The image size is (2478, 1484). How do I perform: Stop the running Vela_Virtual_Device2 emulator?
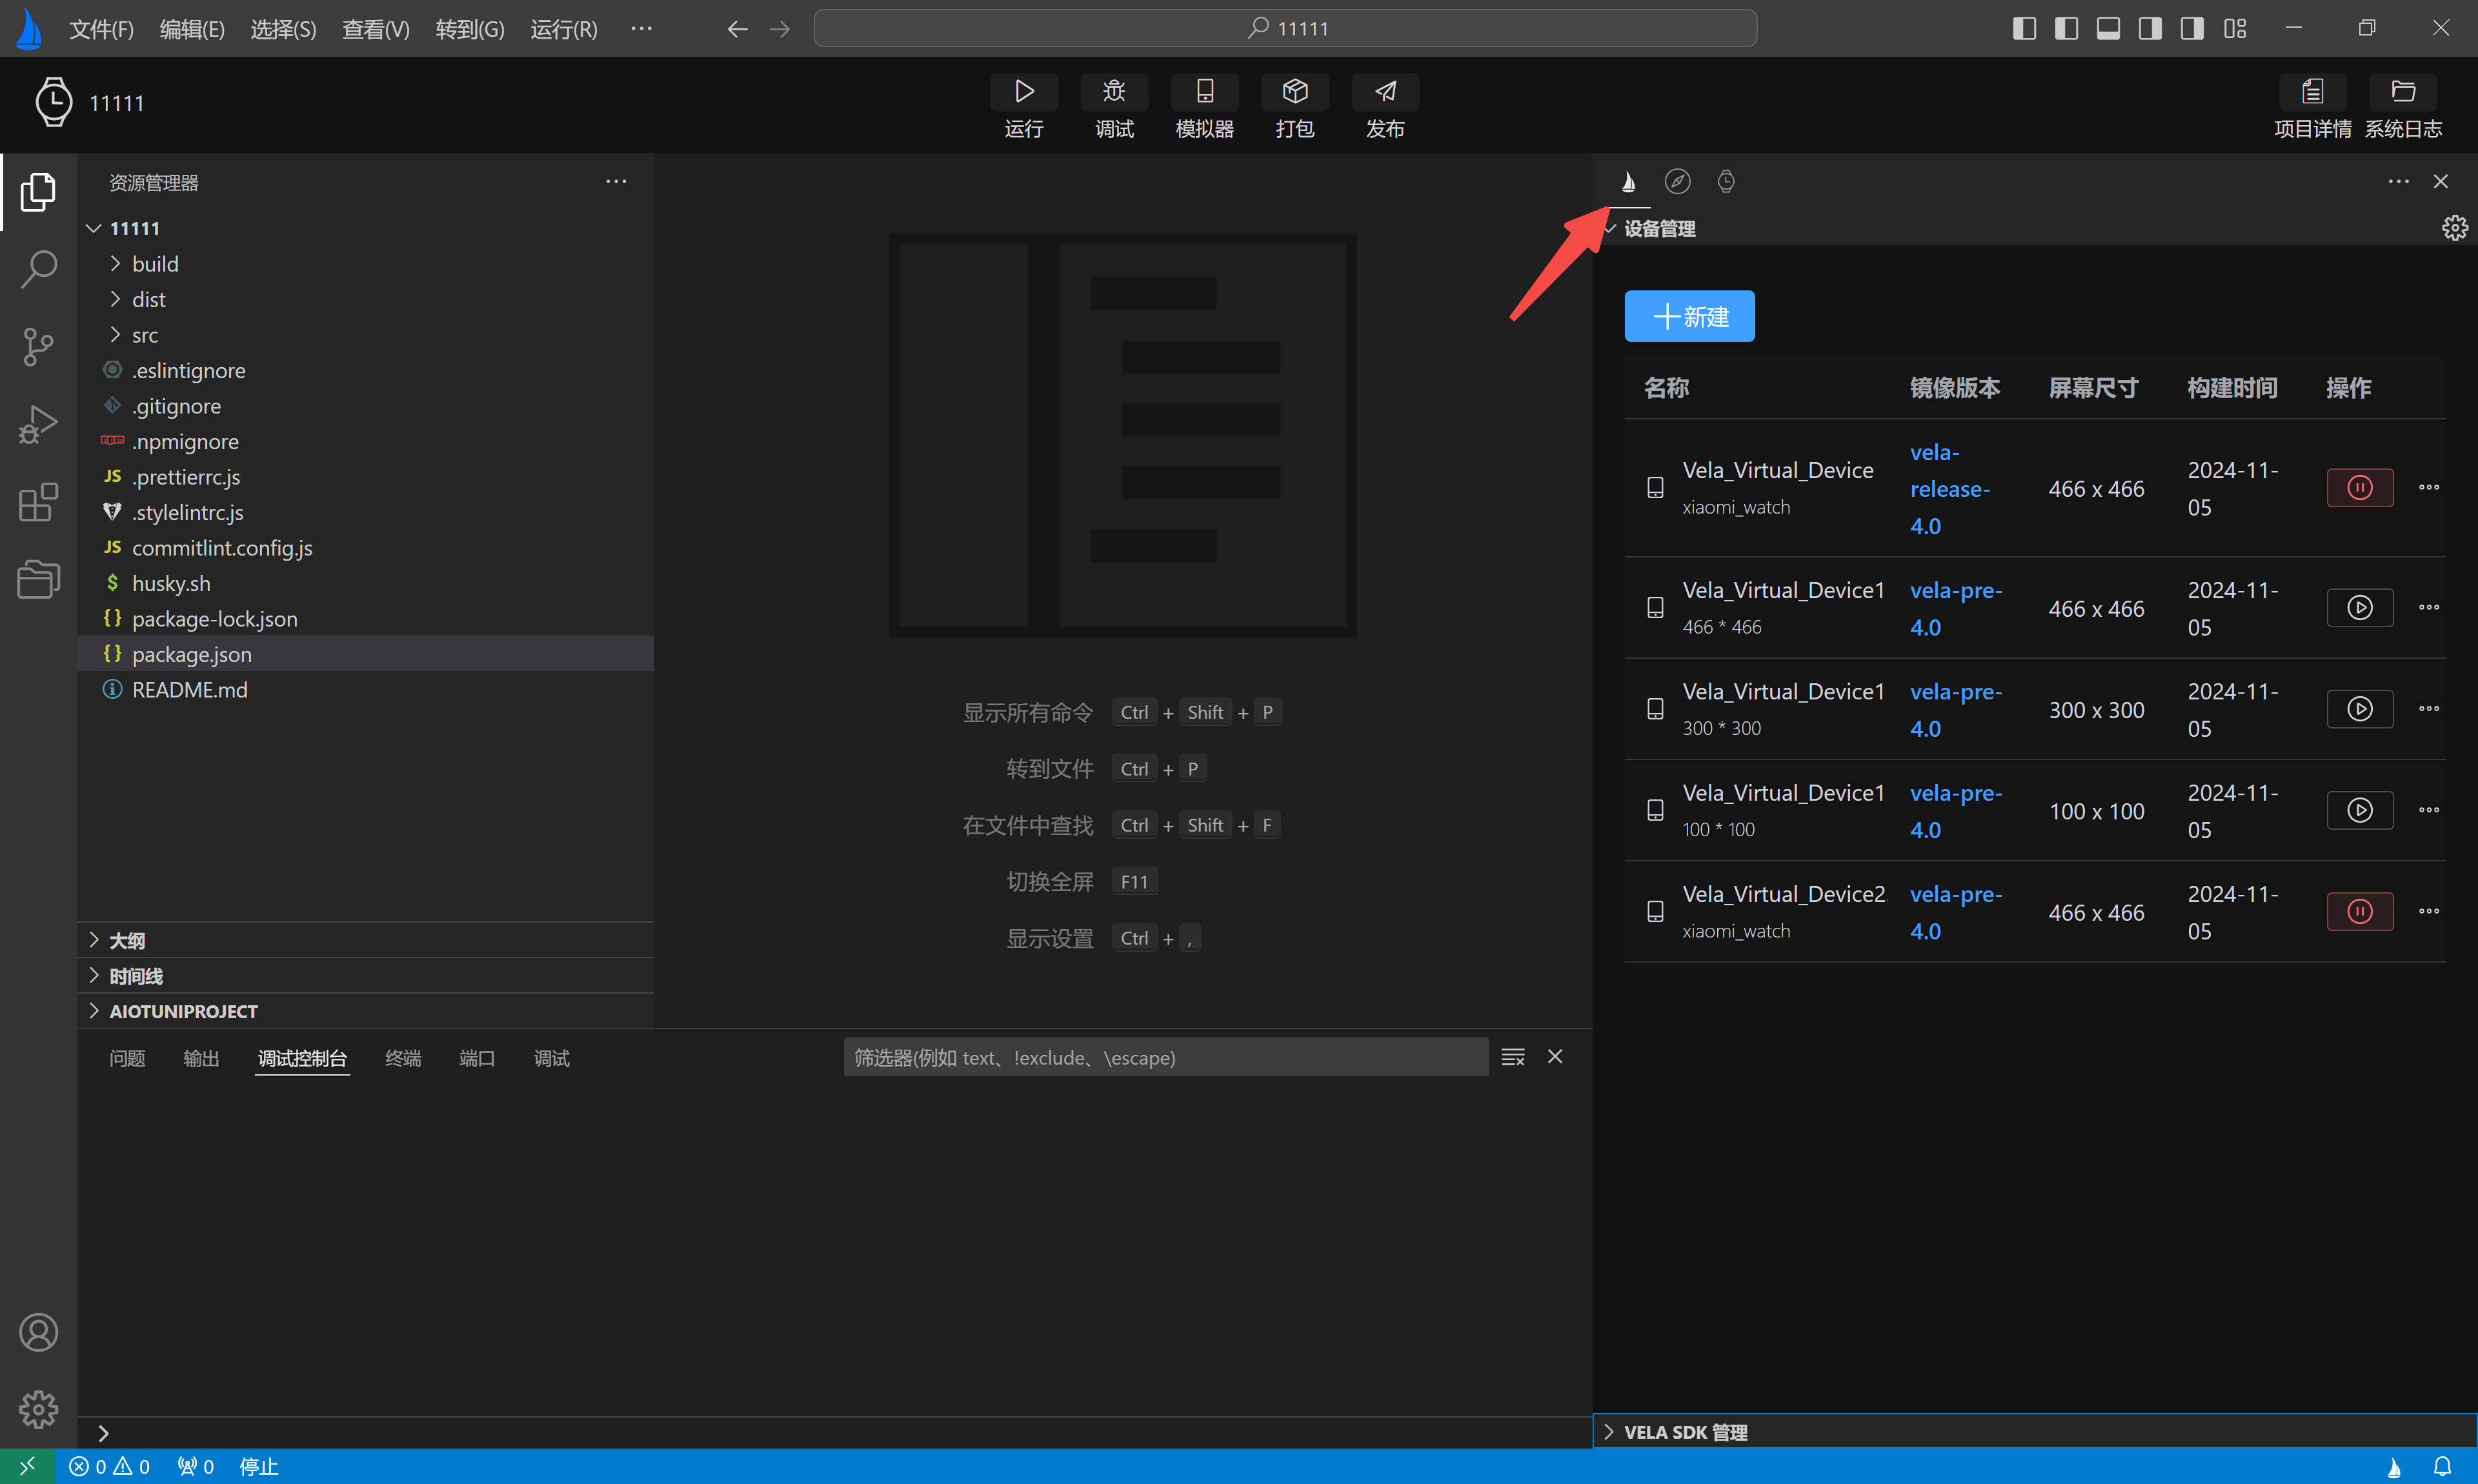click(x=2359, y=911)
